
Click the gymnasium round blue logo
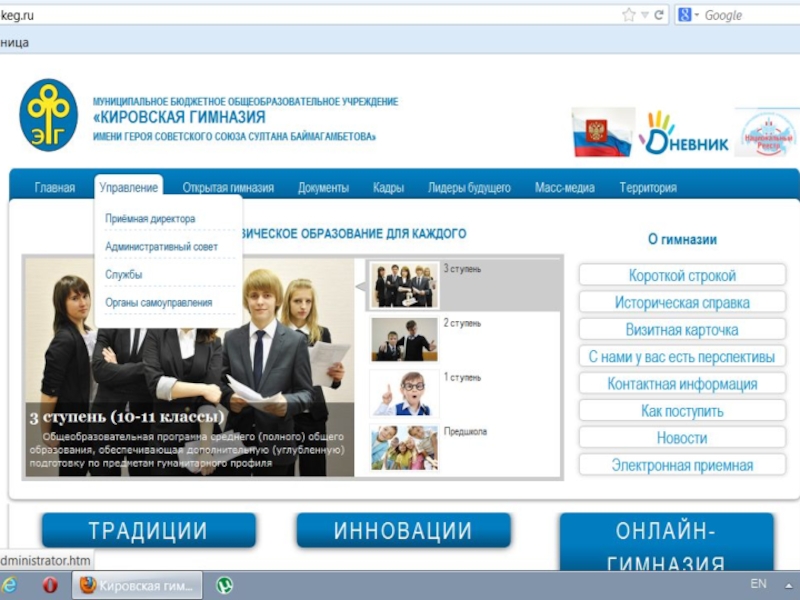coord(48,115)
